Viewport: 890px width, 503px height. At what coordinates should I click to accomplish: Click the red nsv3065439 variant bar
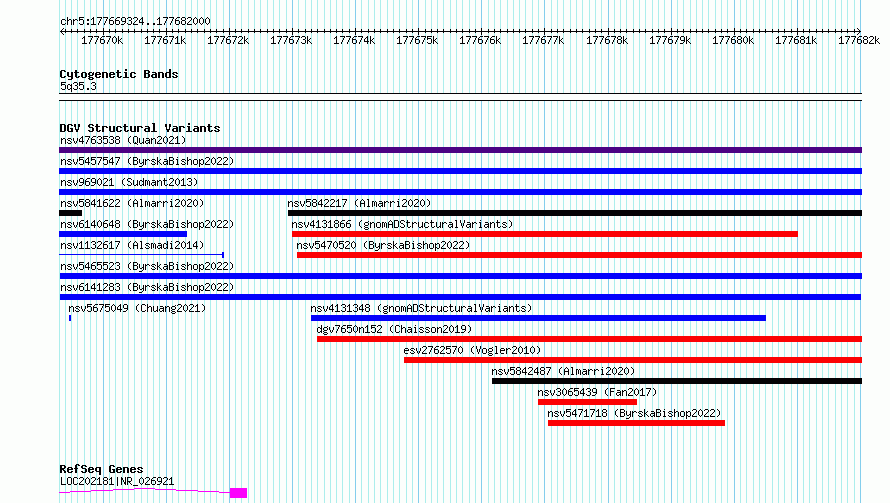[x=587, y=402]
